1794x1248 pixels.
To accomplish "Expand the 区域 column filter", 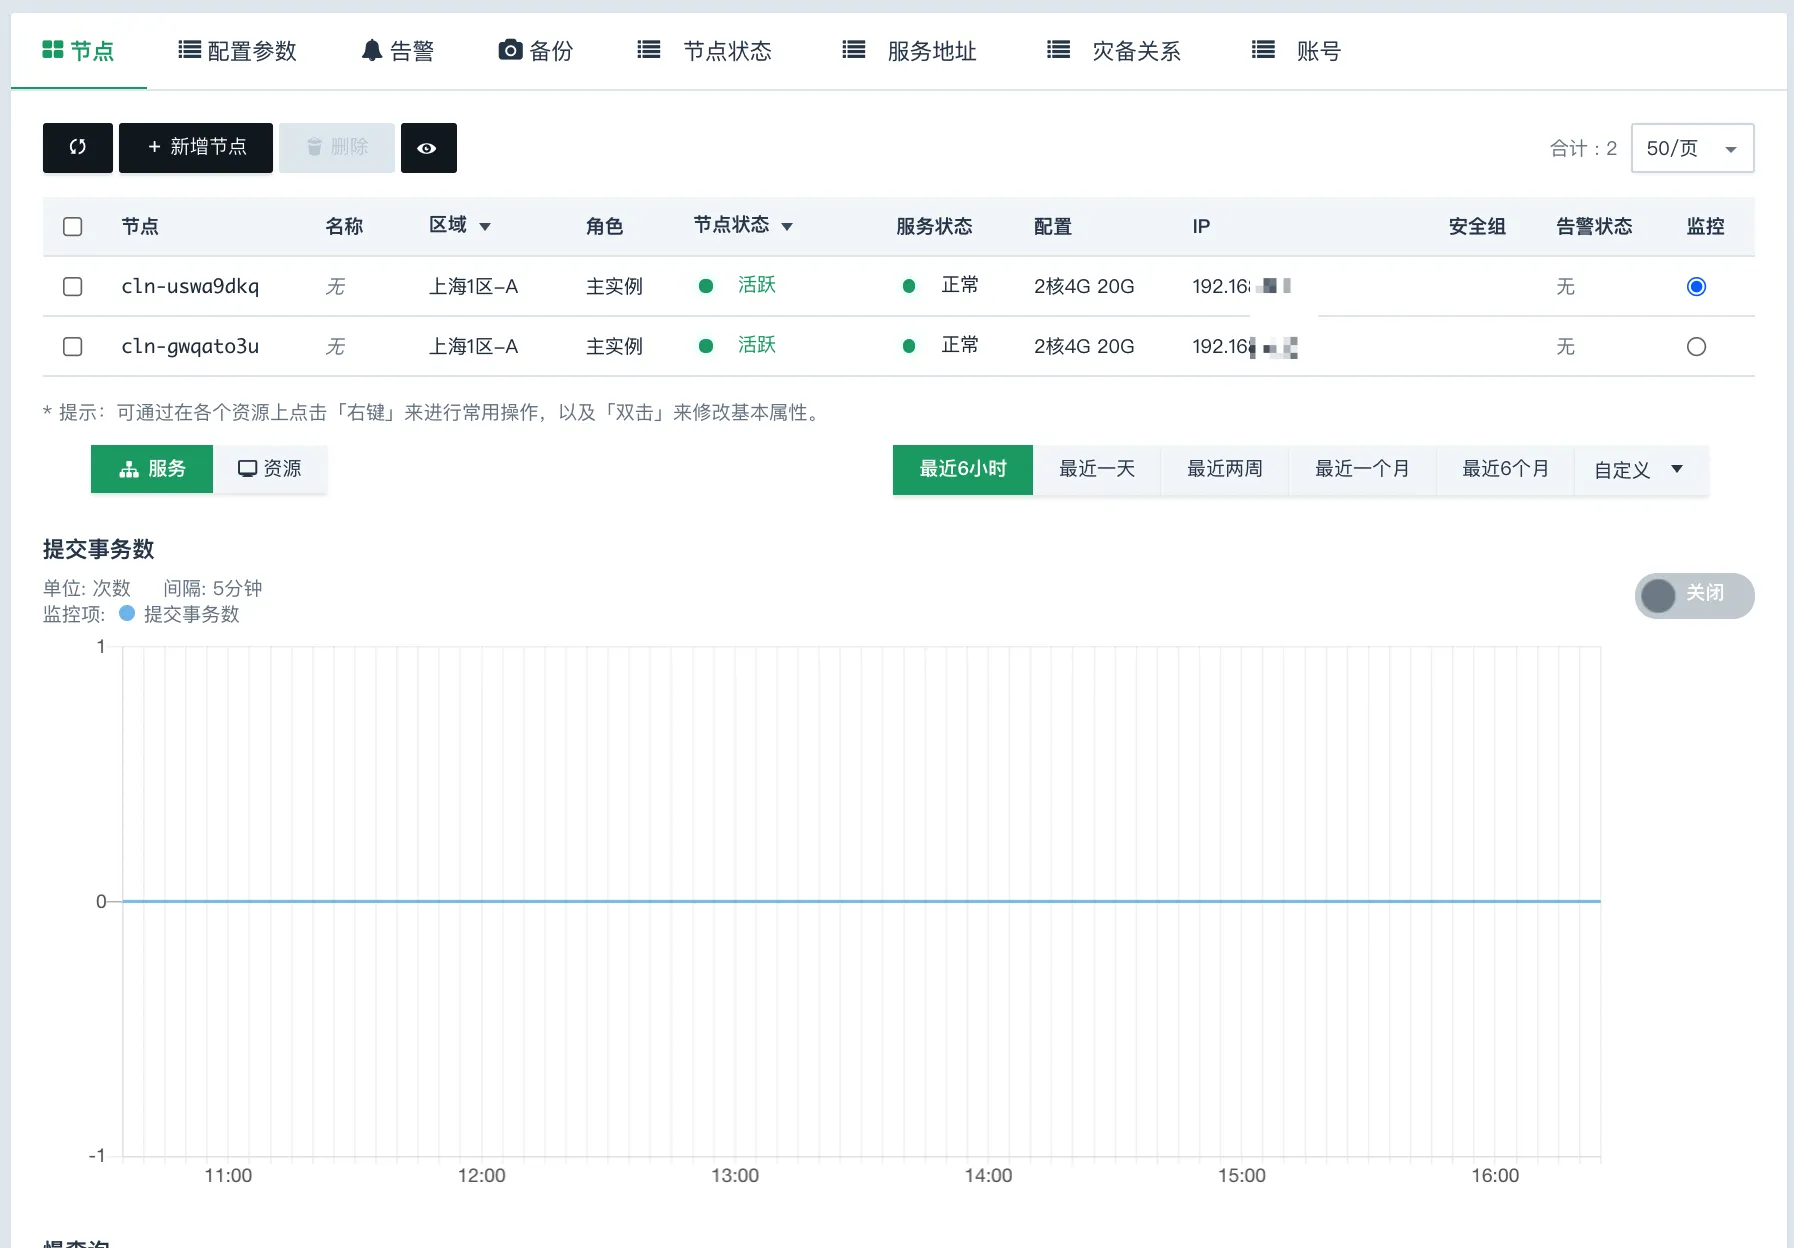I will [x=485, y=227].
